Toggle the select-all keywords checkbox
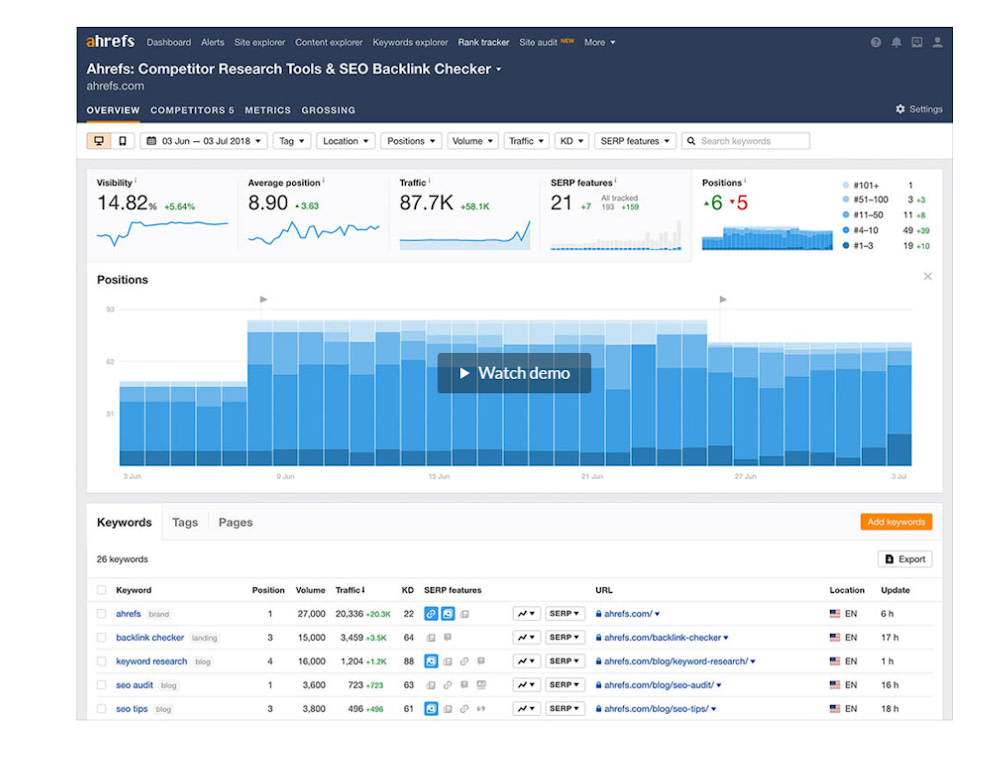The height and width of the screenshot is (761, 1000). (101, 590)
